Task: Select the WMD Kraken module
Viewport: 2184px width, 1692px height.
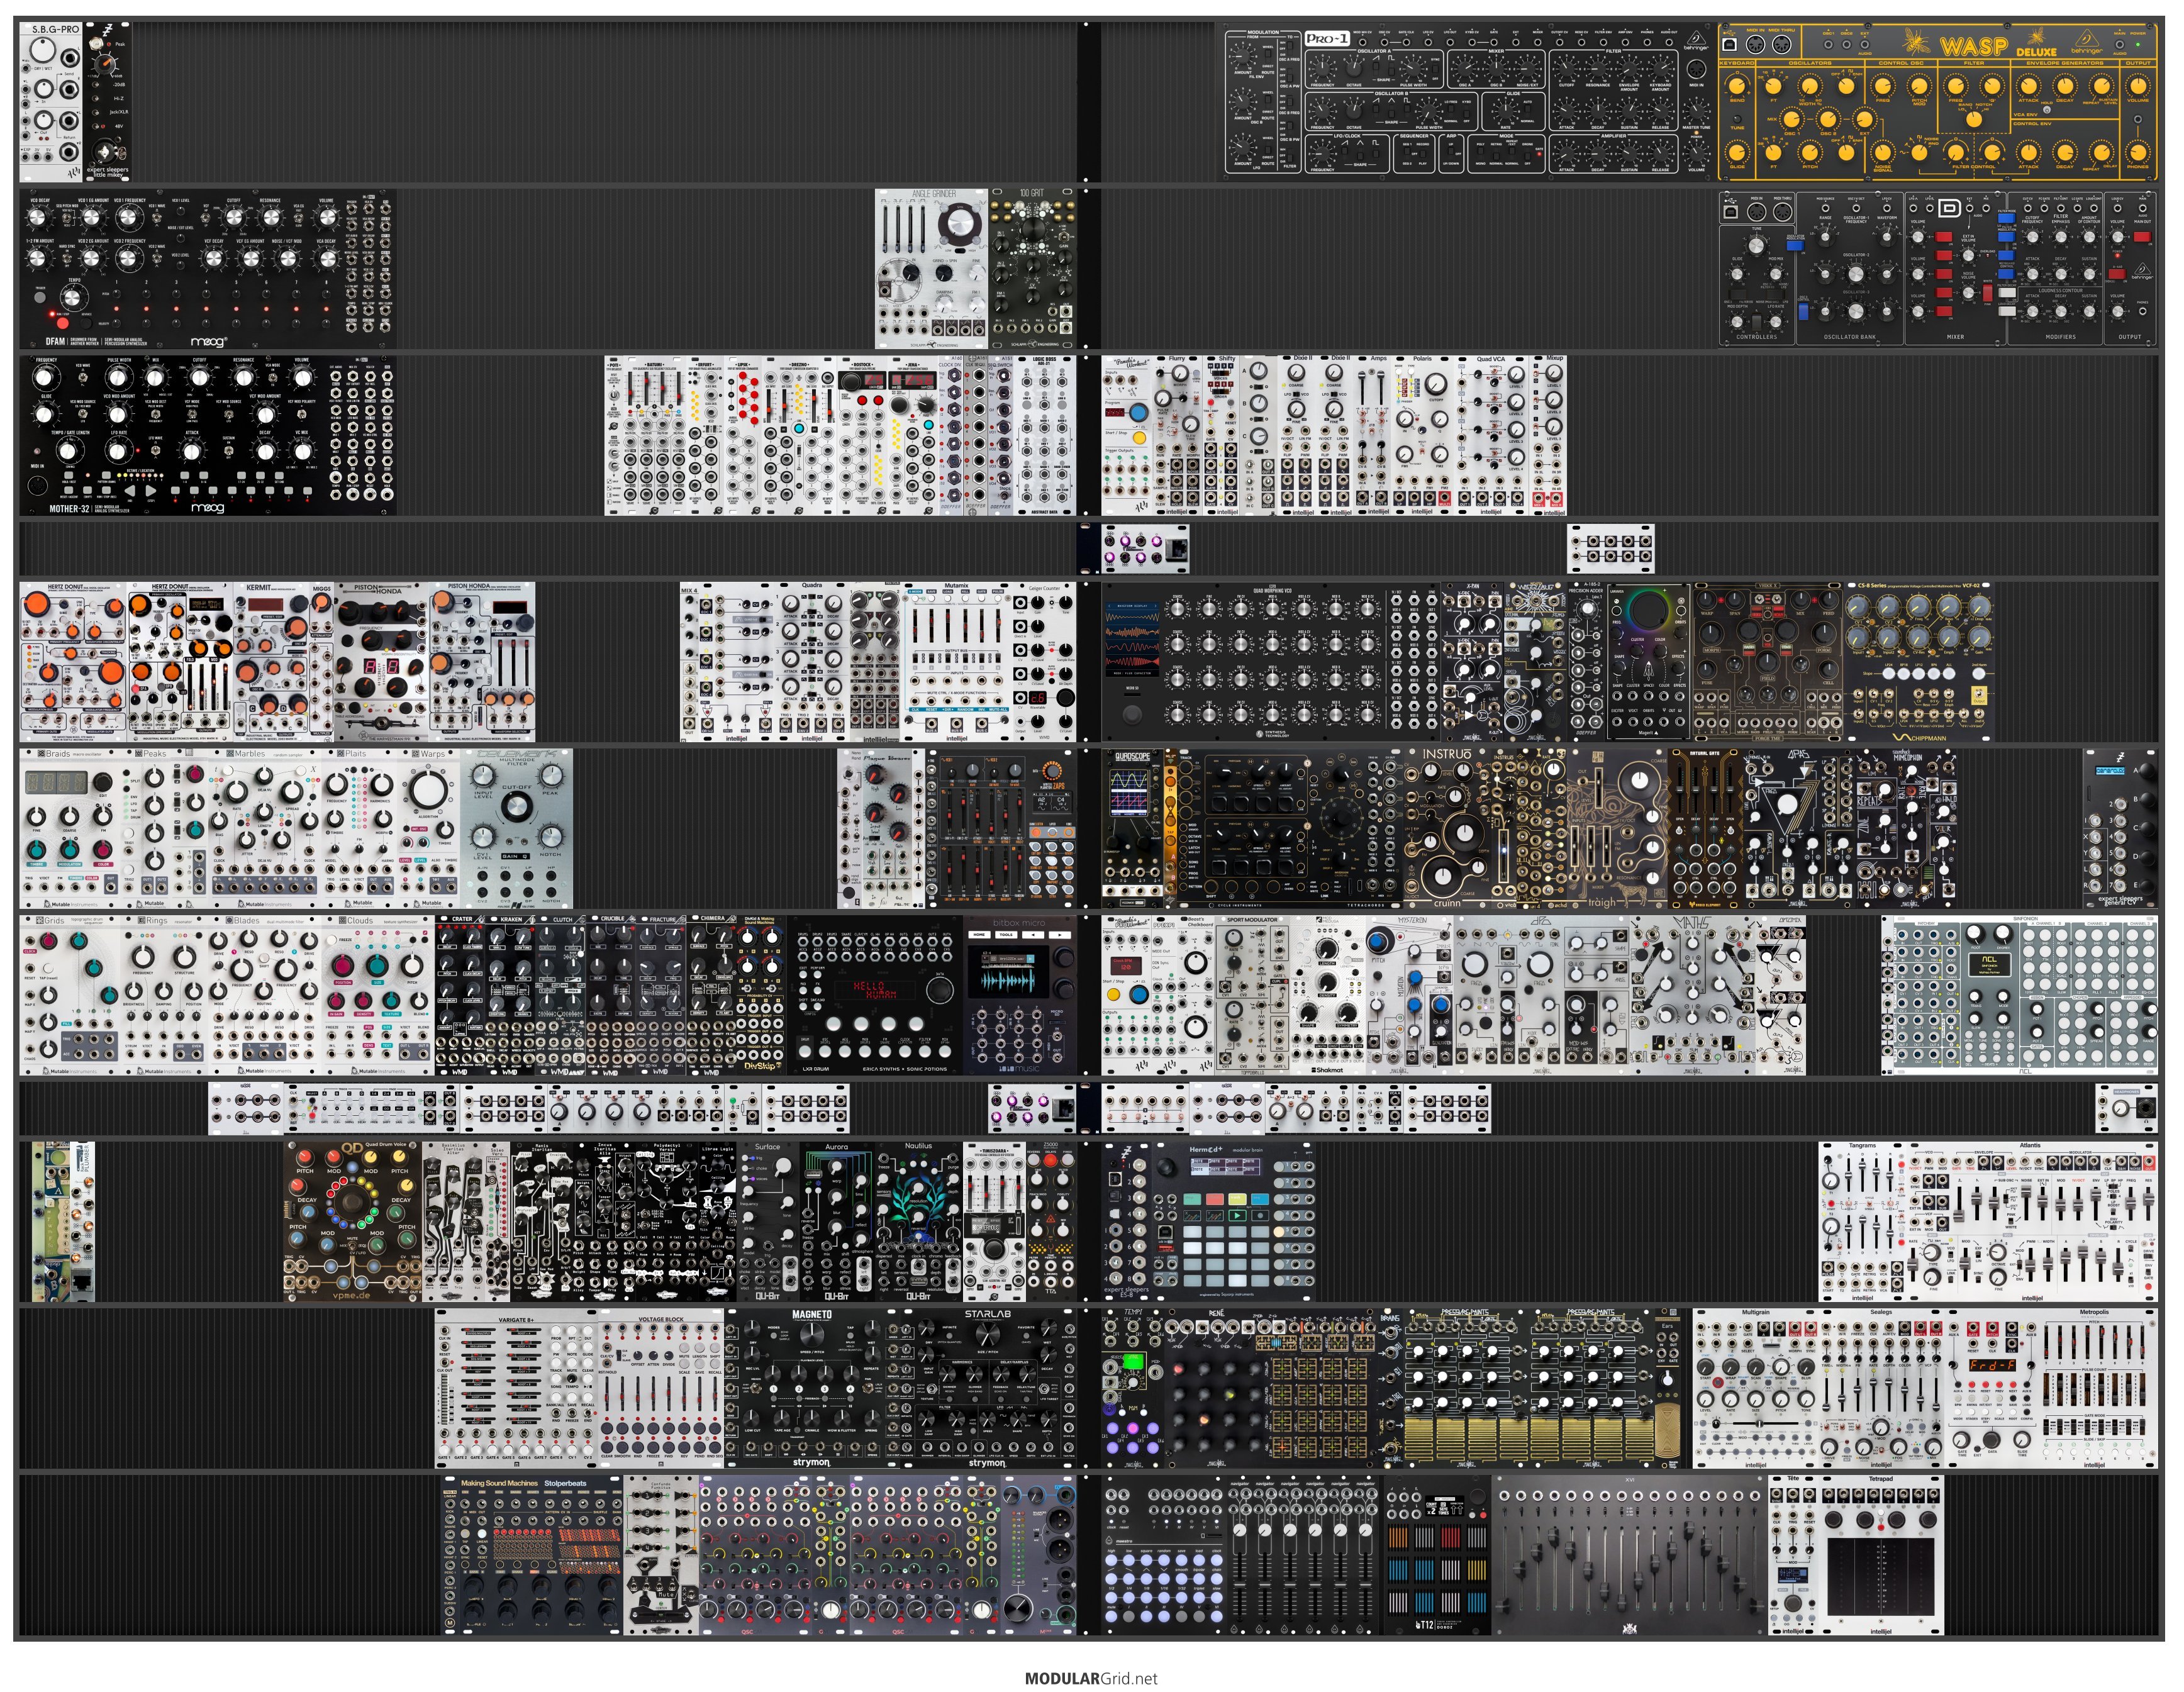Action: coord(511,995)
